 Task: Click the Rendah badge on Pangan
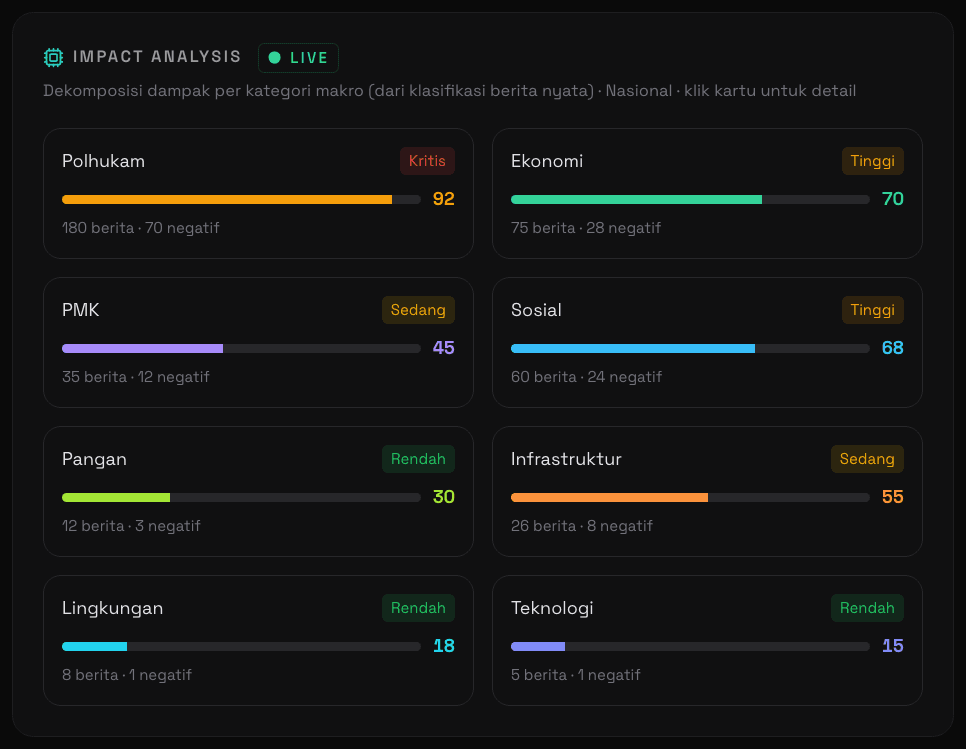pos(418,459)
